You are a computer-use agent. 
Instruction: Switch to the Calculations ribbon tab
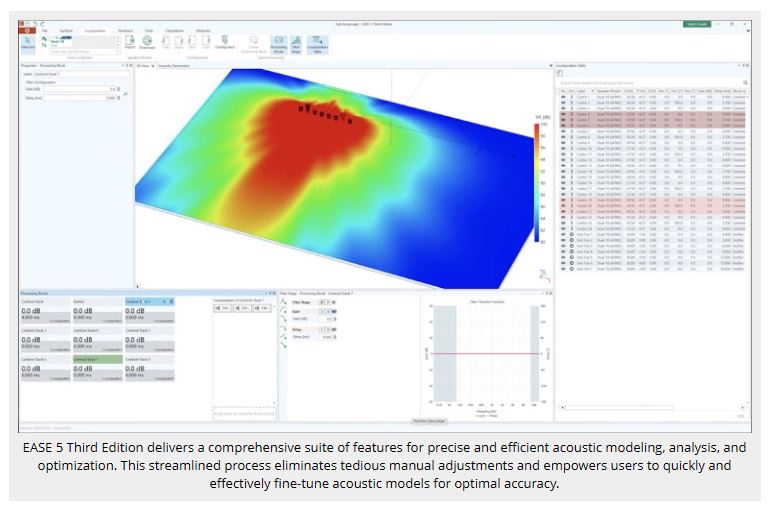[174, 31]
